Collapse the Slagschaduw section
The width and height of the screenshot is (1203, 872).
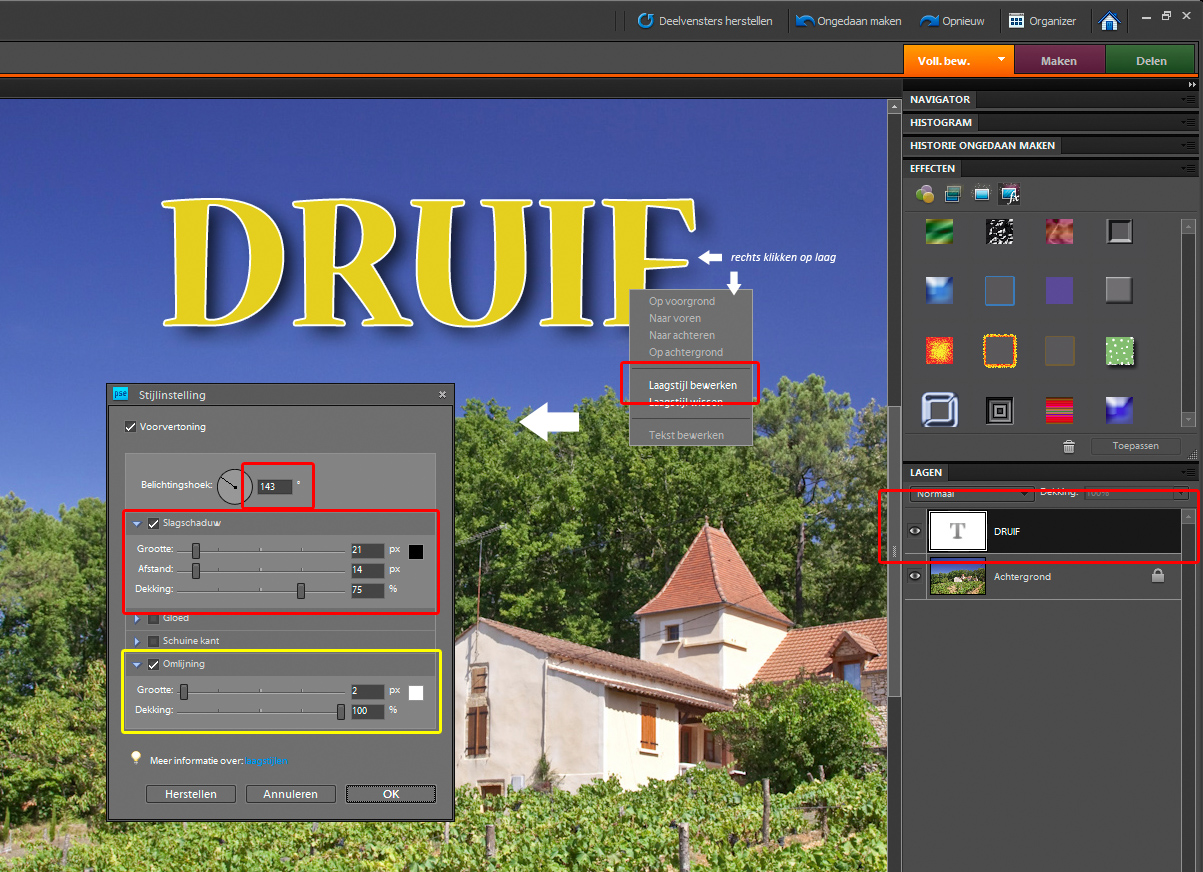tap(137, 523)
